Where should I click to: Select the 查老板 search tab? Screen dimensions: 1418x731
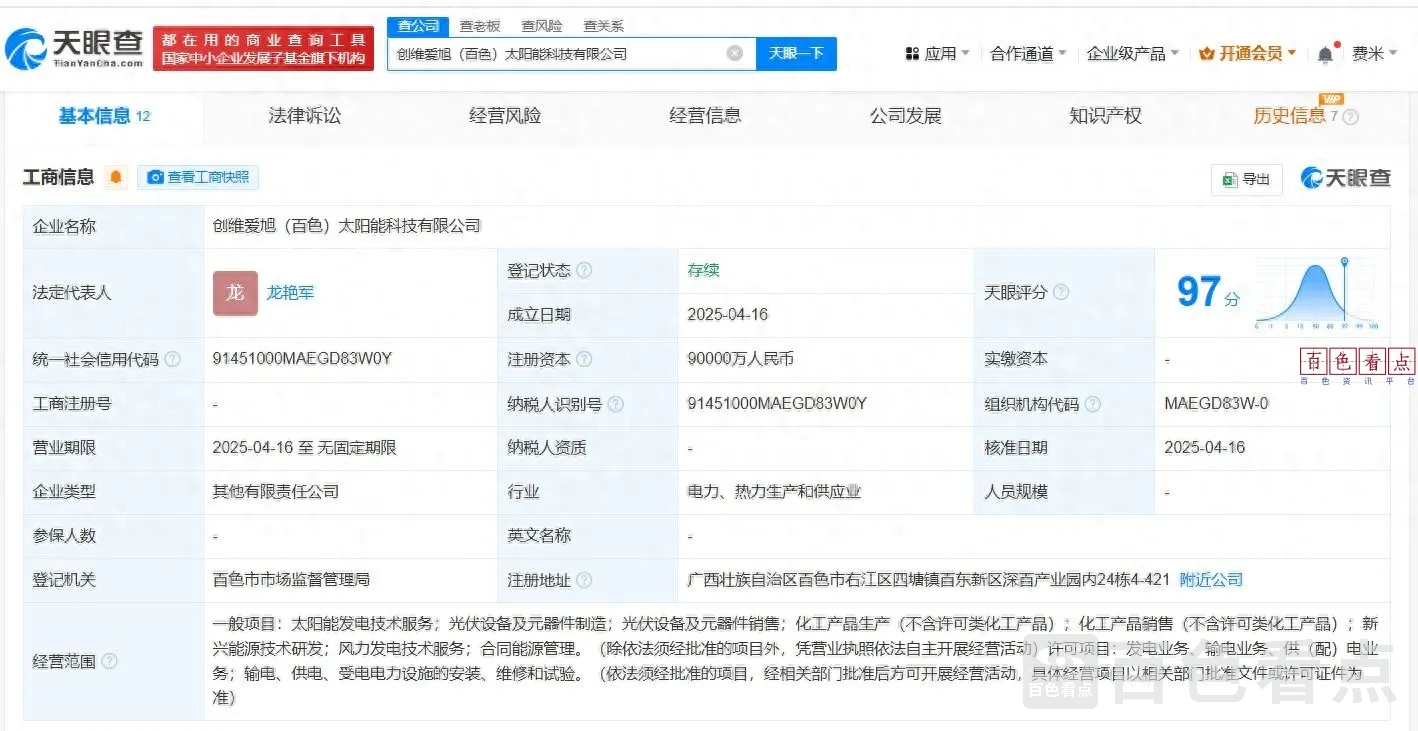pyautogui.click(x=480, y=26)
